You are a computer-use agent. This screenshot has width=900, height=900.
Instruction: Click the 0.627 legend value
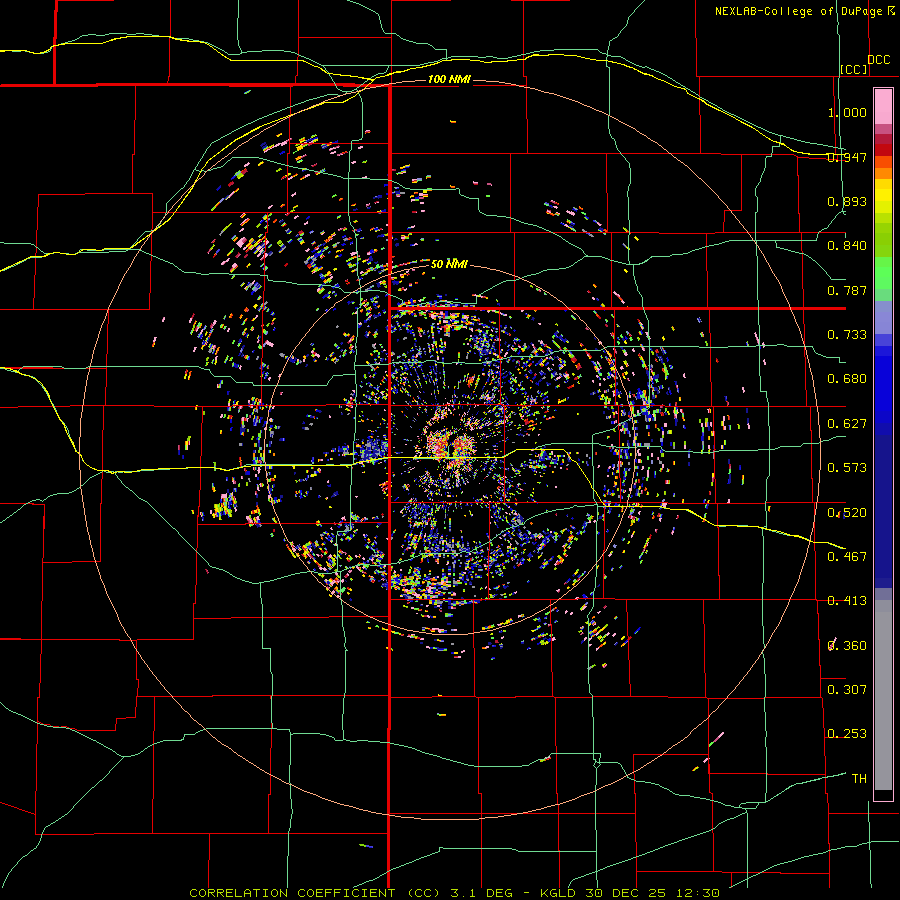point(847,424)
